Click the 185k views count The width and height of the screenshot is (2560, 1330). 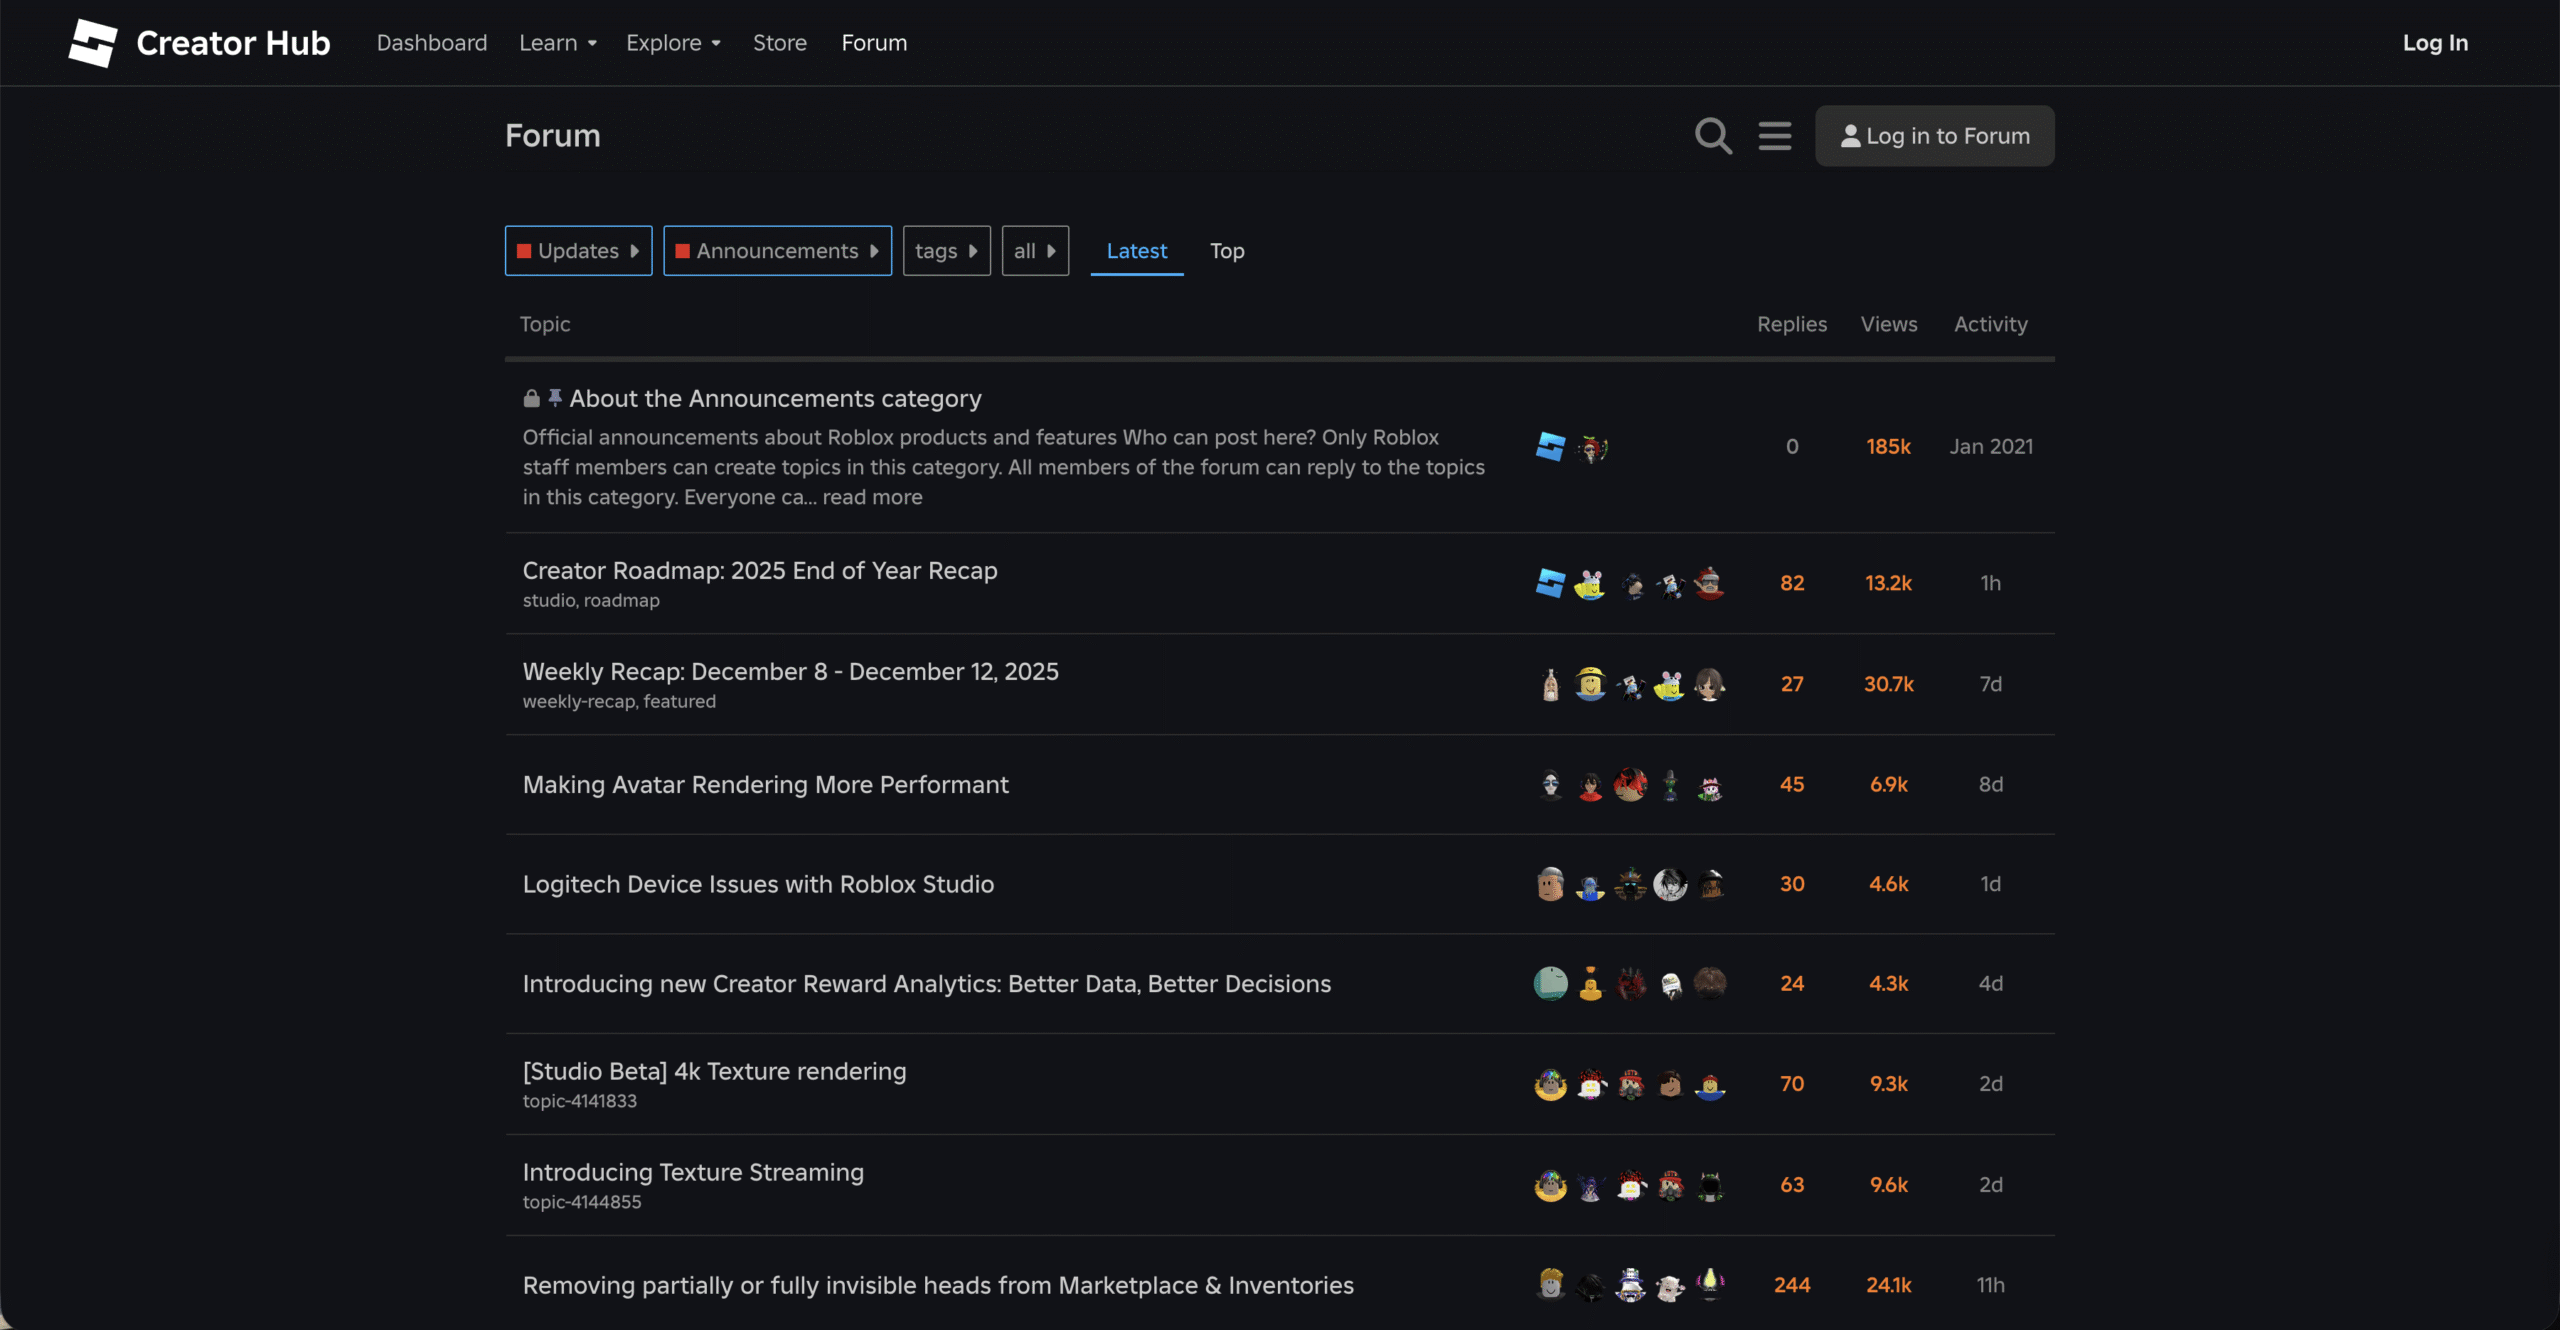click(x=1888, y=447)
